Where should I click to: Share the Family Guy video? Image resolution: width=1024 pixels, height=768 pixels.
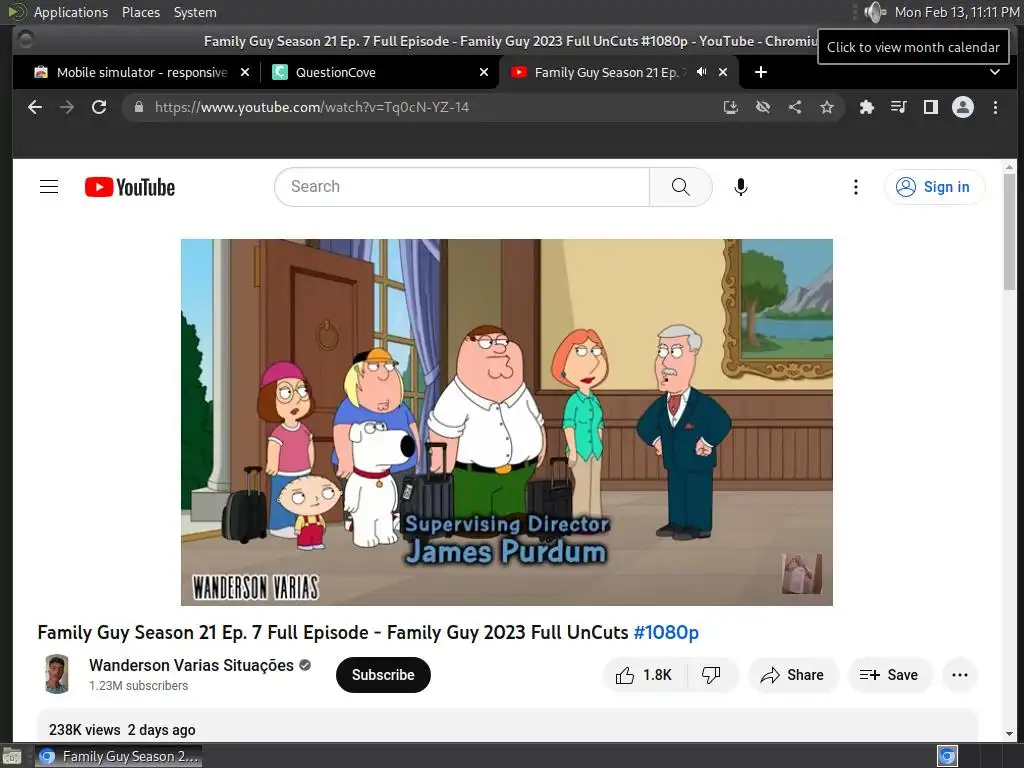tap(792, 675)
